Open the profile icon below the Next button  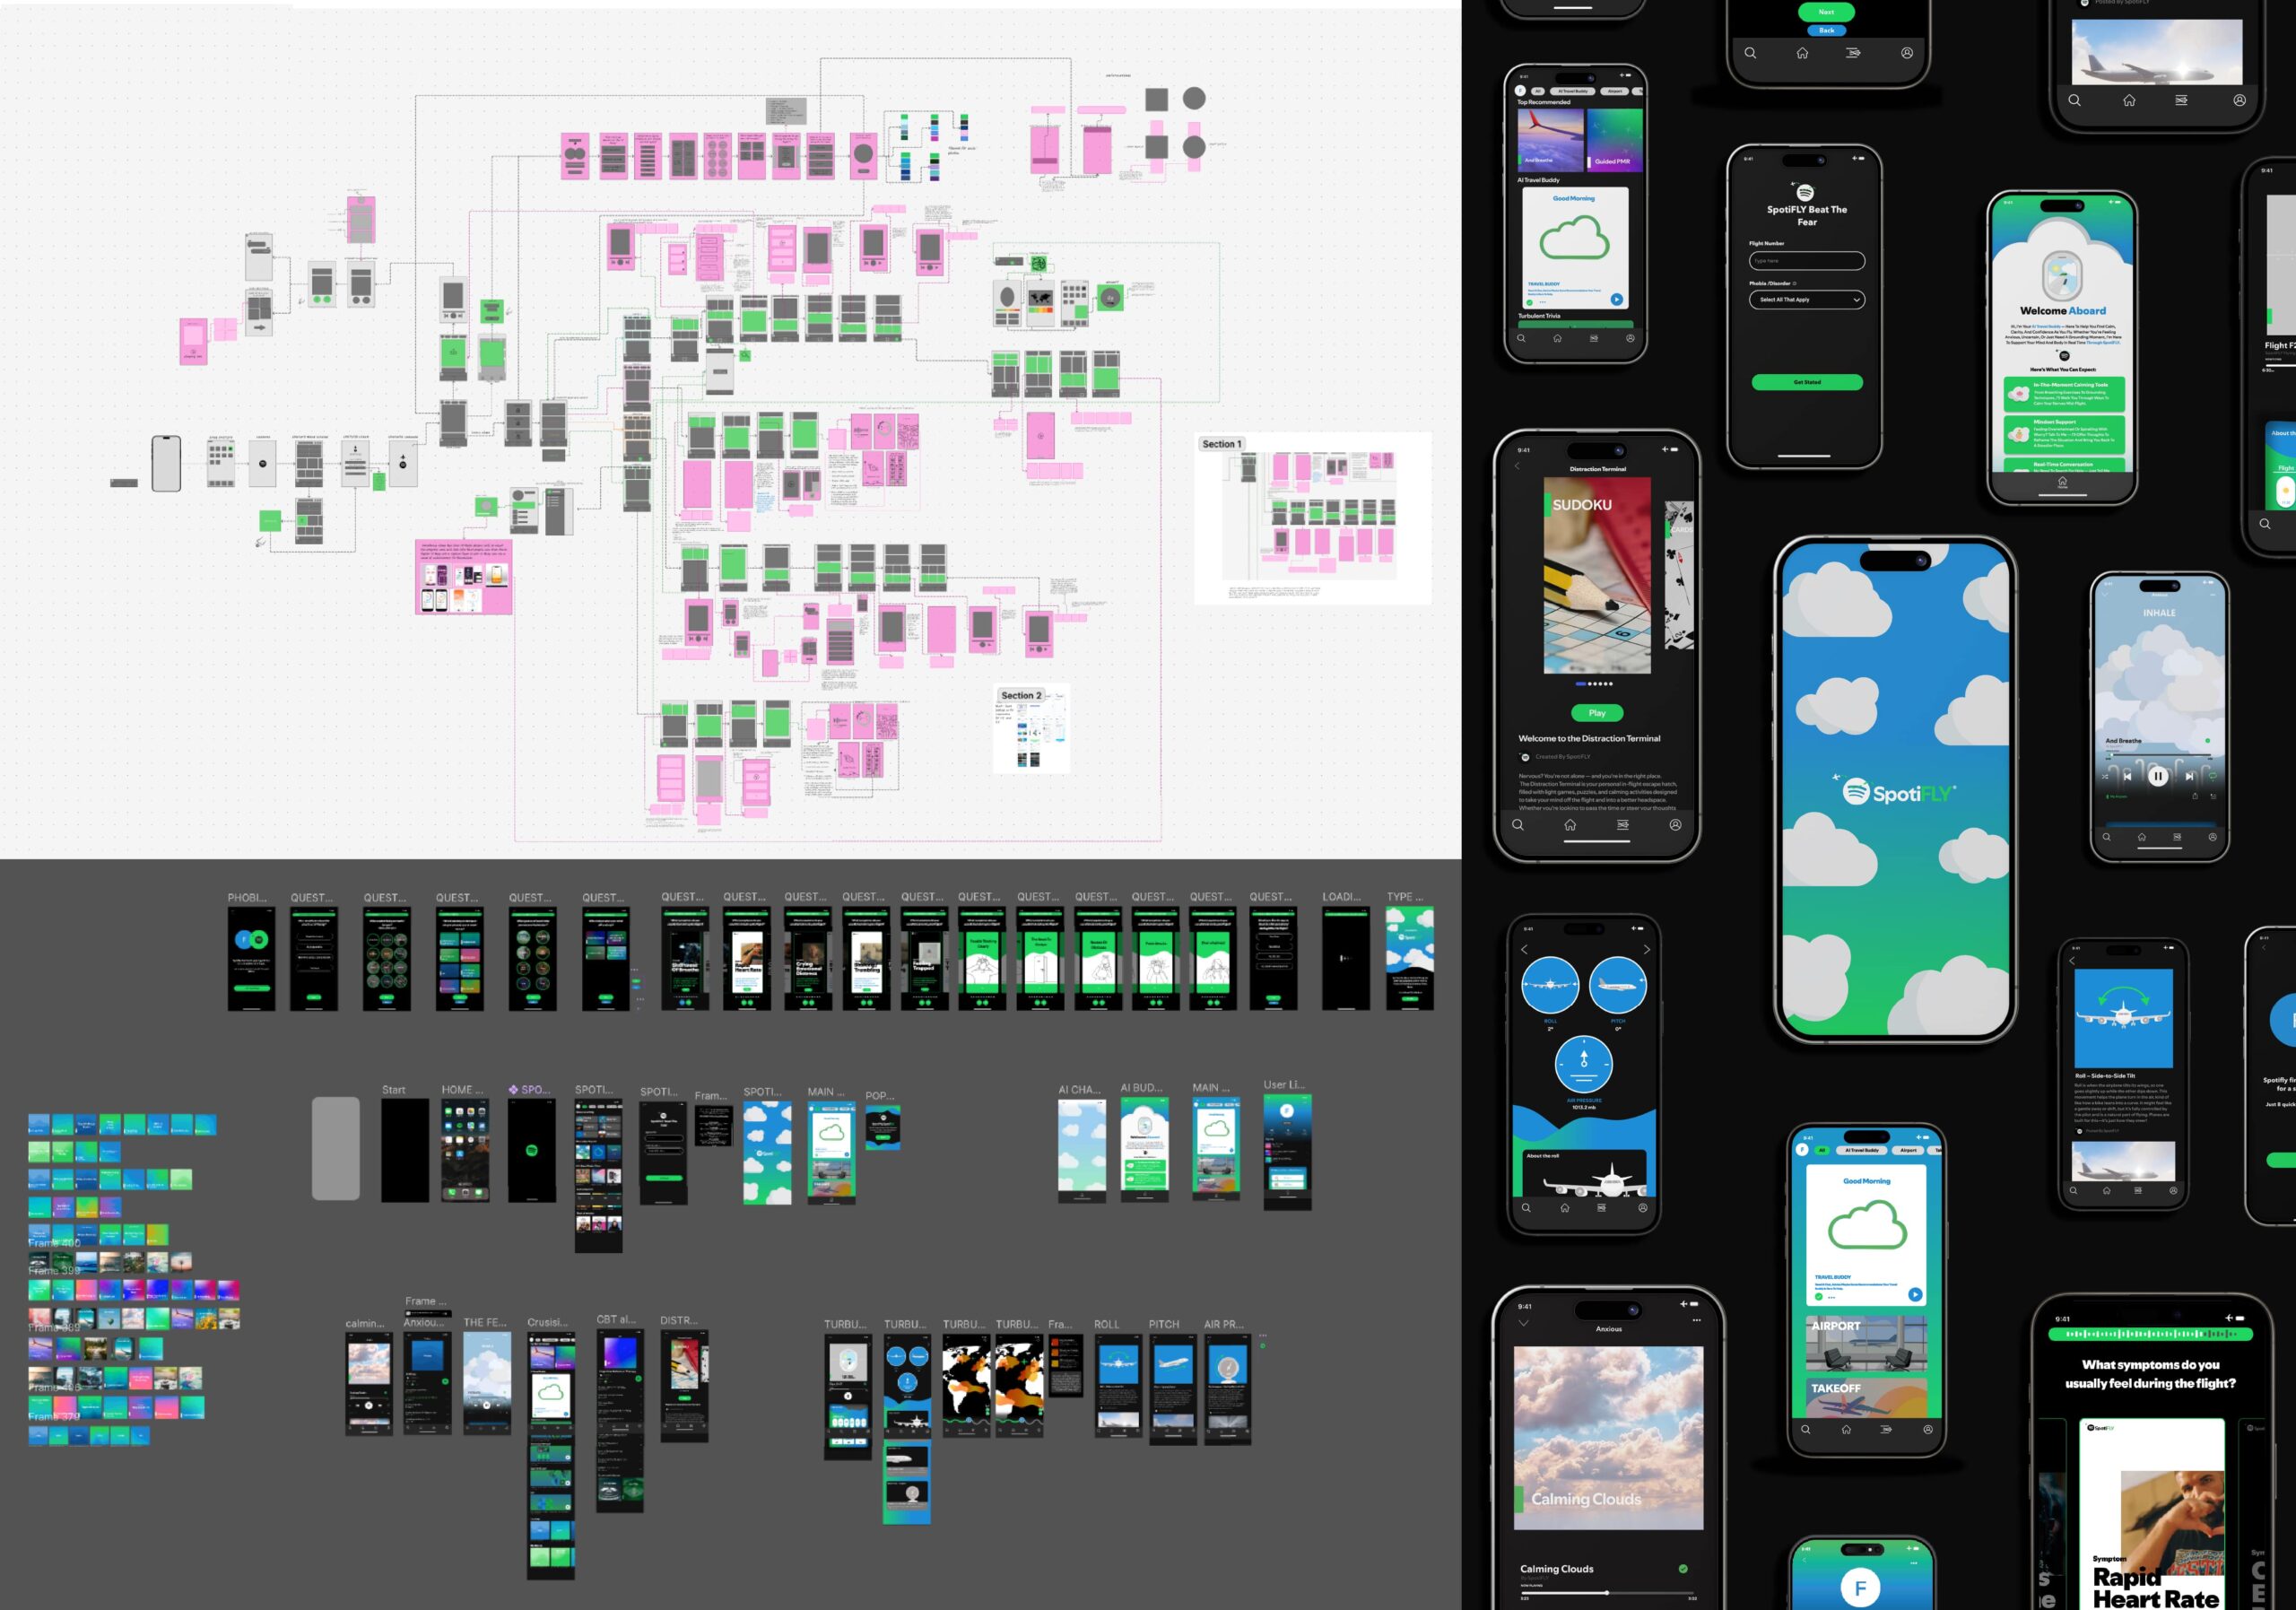[x=1907, y=53]
